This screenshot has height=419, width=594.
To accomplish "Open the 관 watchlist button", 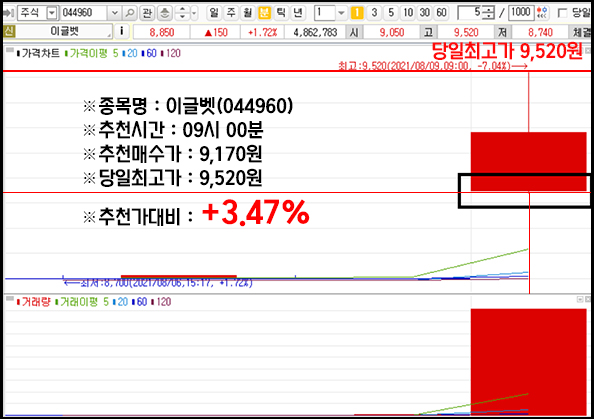I will point(147,13).
